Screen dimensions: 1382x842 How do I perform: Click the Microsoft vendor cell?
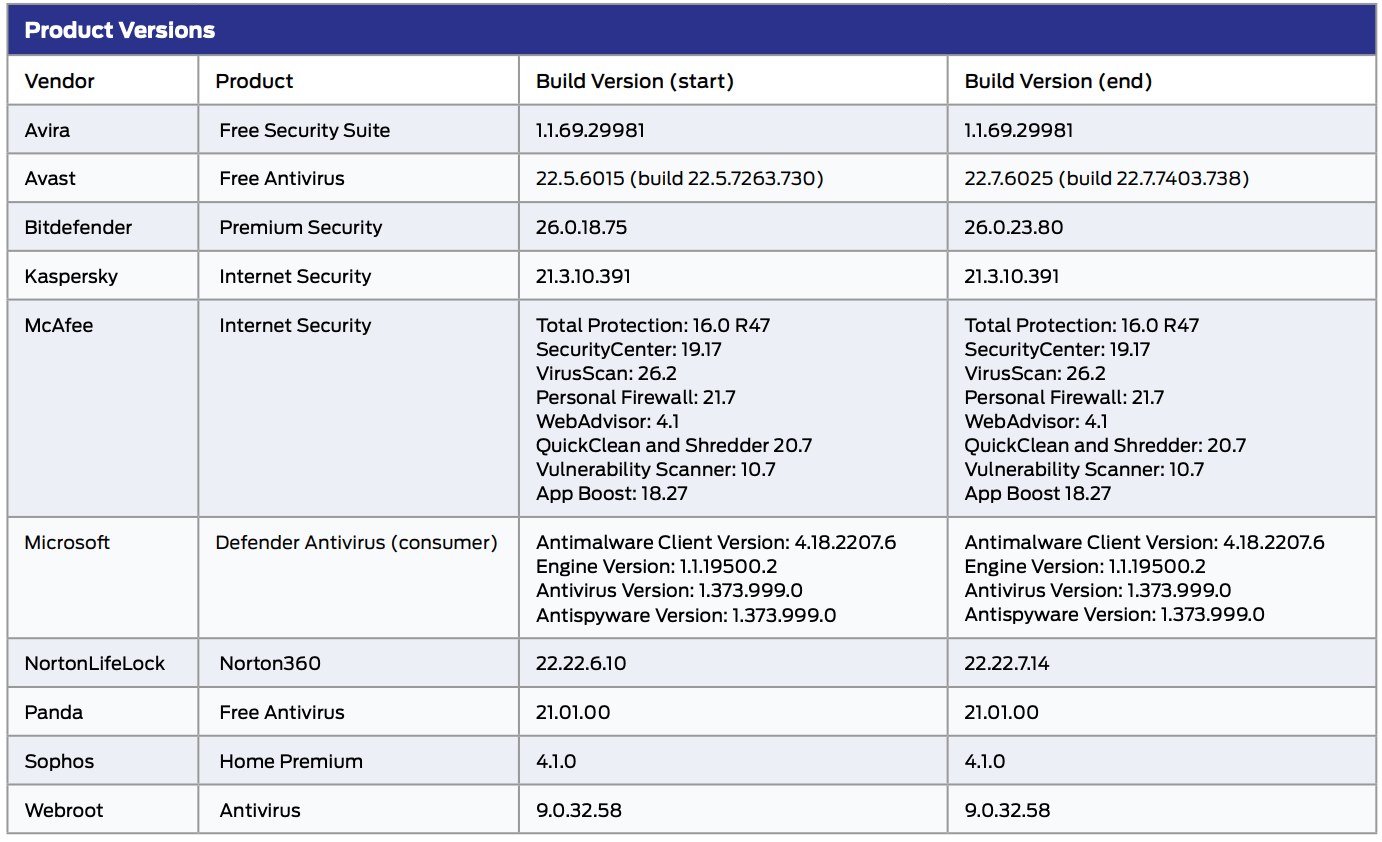[67, 542]
